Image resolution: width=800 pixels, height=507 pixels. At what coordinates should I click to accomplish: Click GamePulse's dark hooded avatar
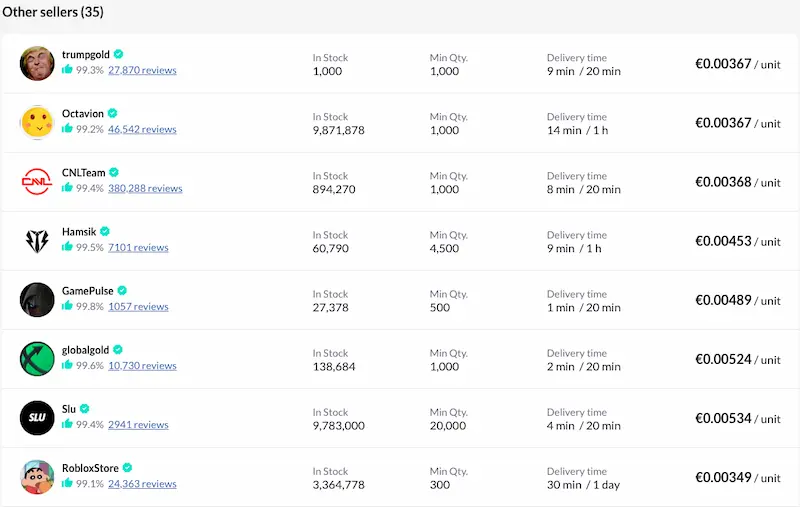pyautogui.click(x=37, y=299)
